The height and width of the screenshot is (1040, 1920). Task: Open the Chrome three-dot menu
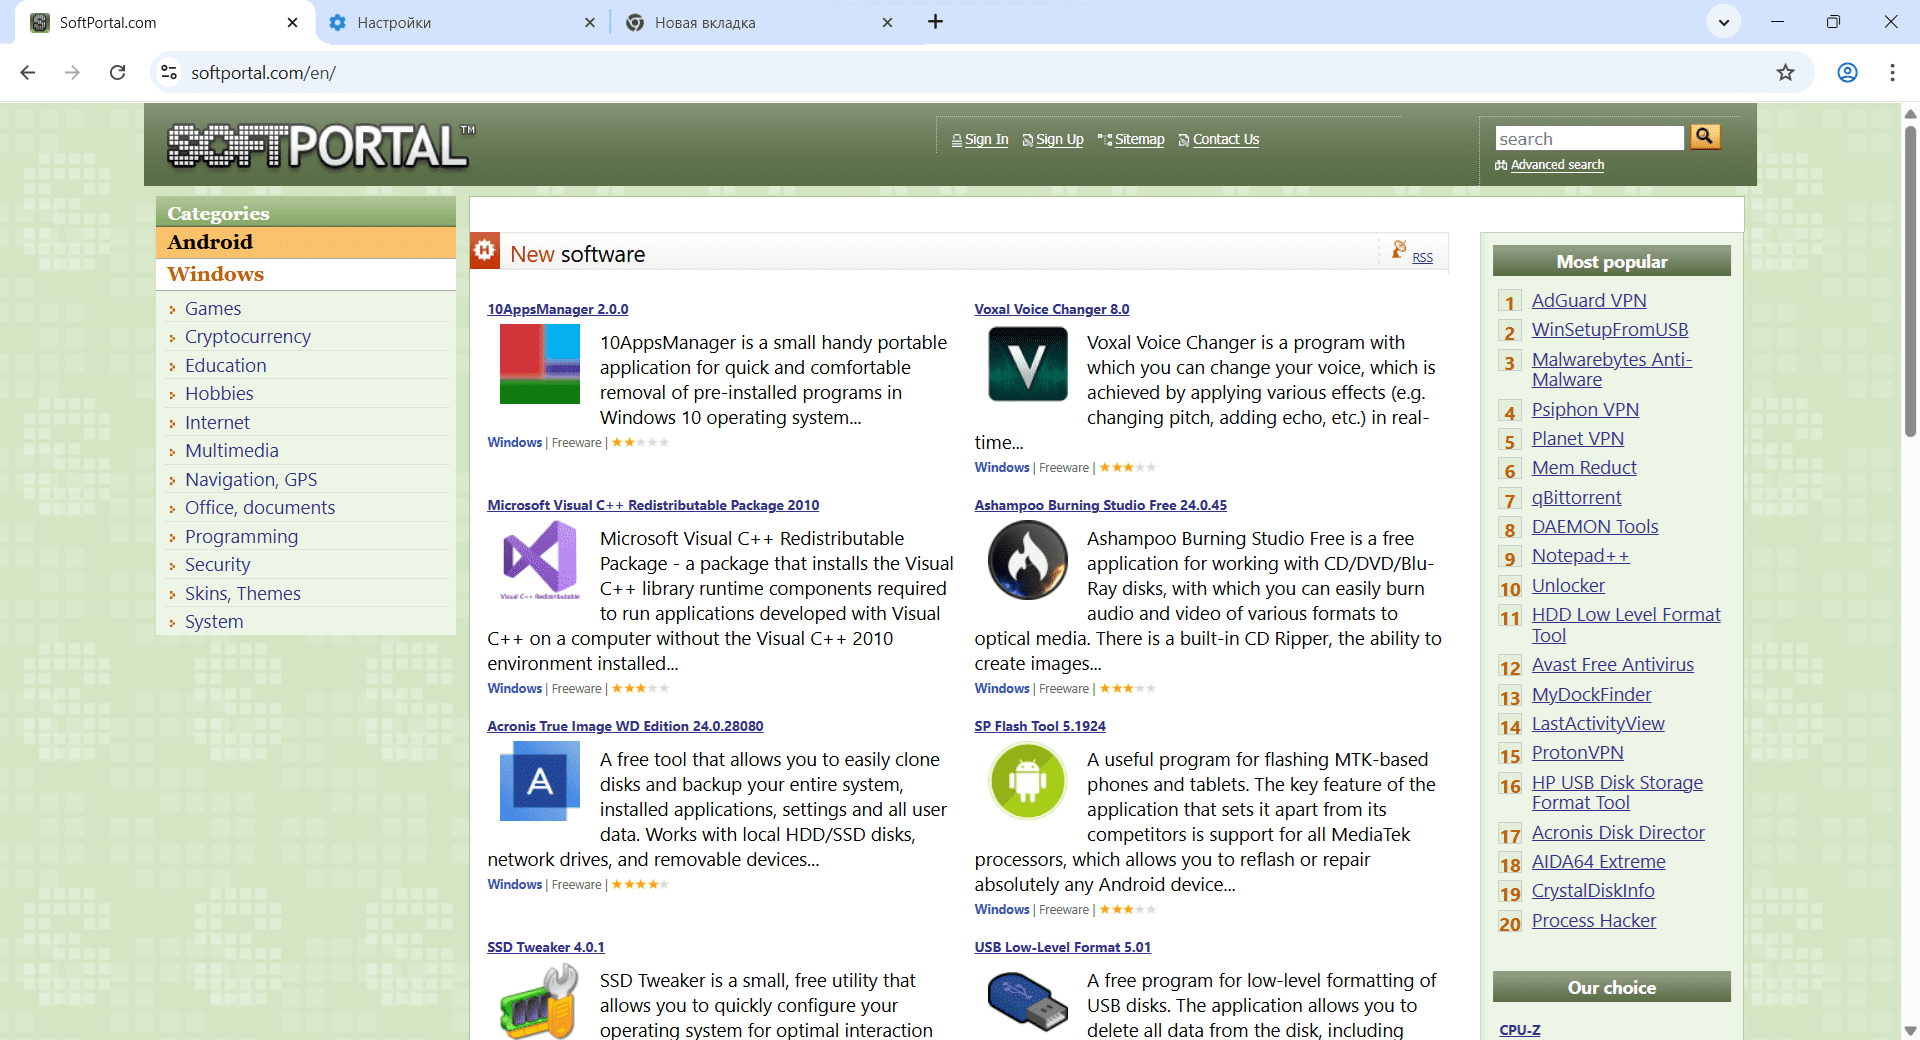point(1892,73)
